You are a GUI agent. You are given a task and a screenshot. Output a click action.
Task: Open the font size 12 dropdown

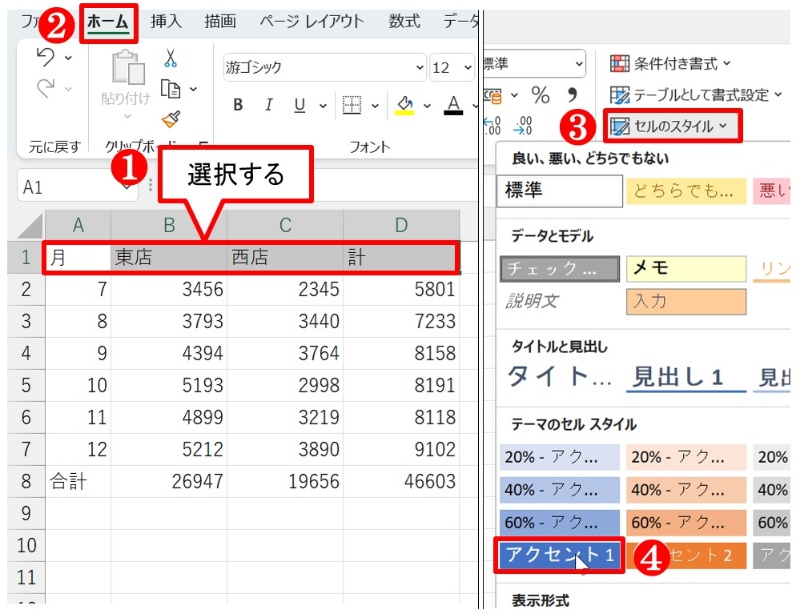pos(467,67)
